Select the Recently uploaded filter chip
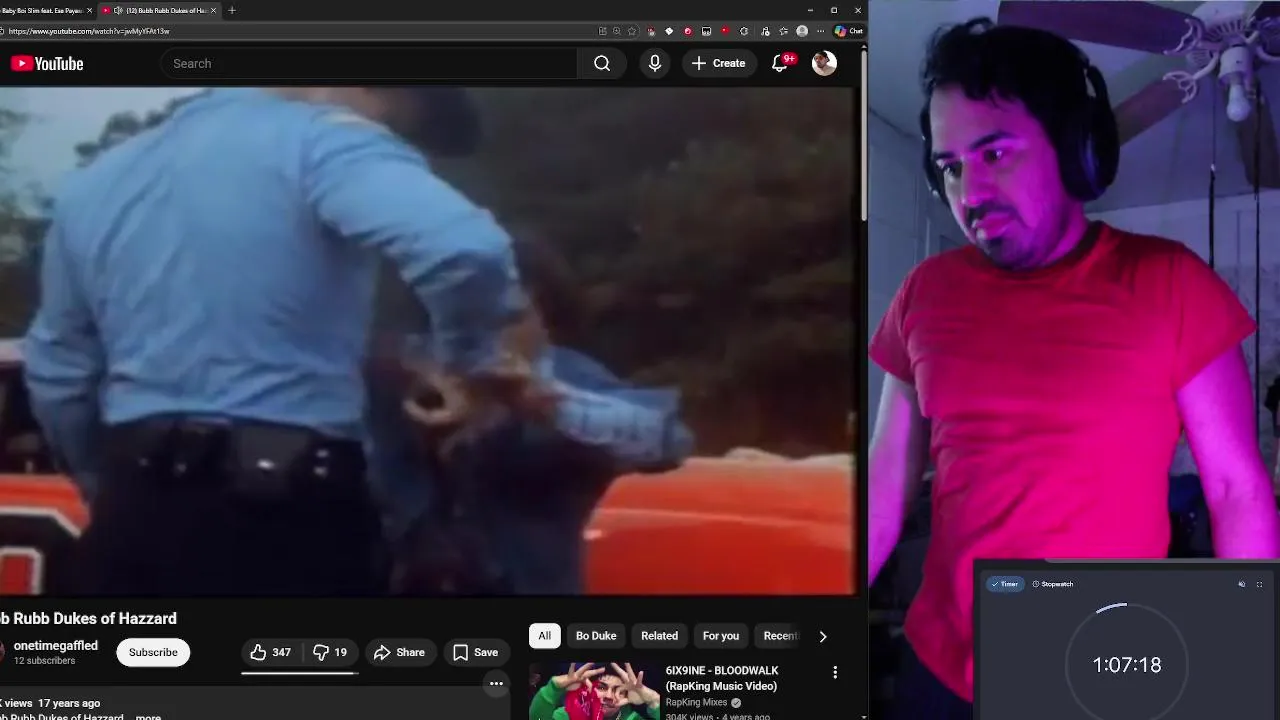1280x720 pixels. coord(780,636)
